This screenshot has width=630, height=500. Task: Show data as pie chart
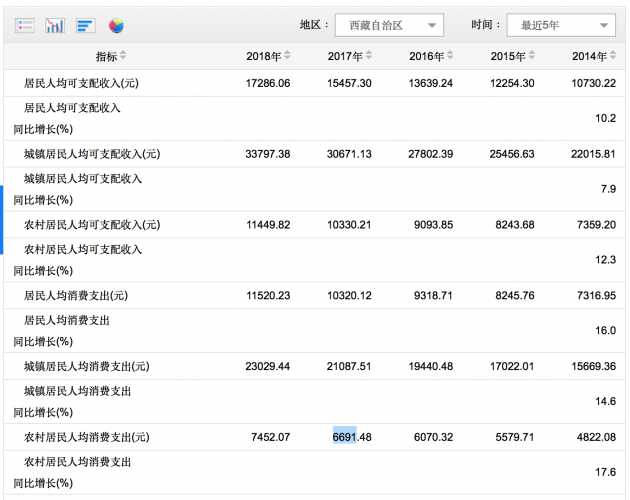[116, 25]
